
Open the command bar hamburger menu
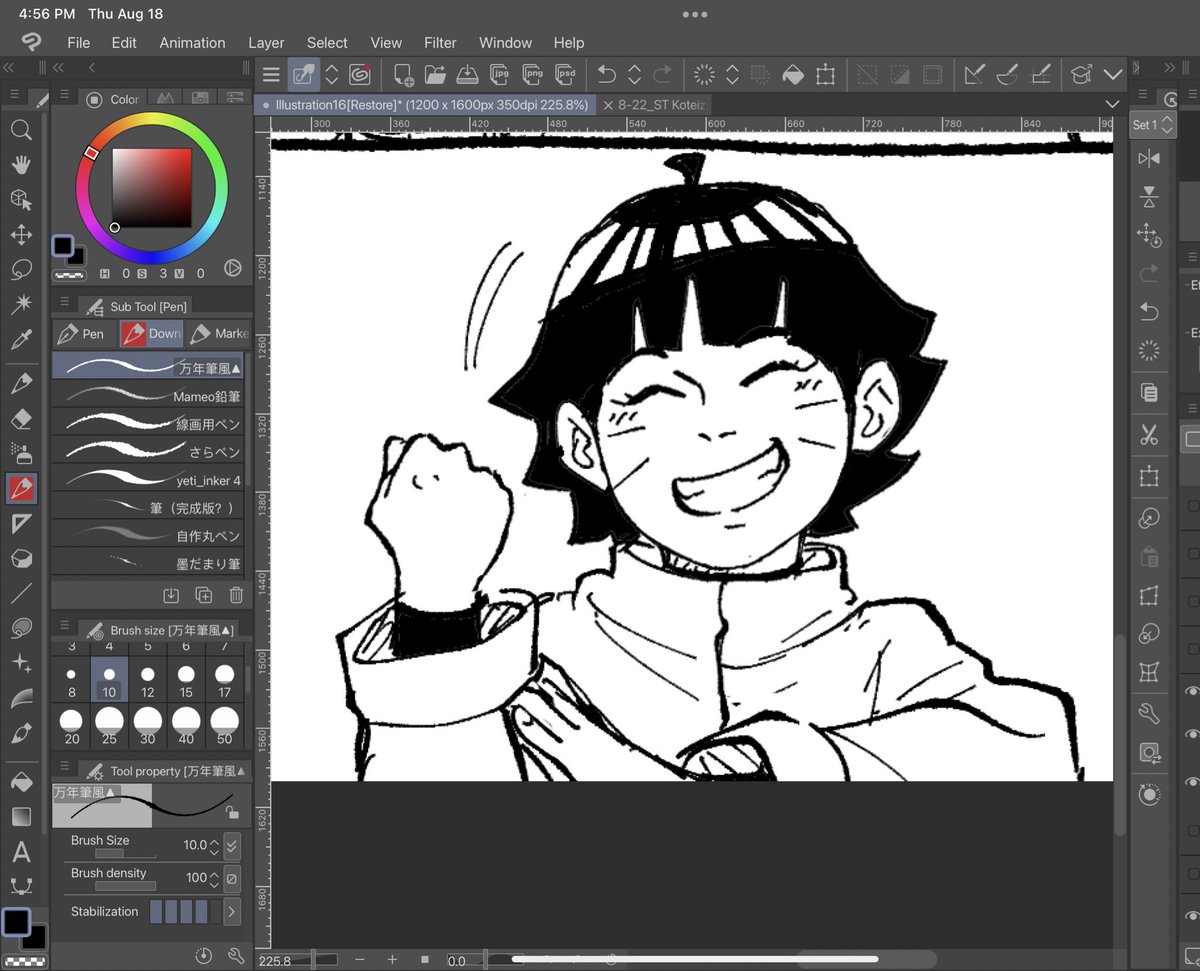coord(271,75)
